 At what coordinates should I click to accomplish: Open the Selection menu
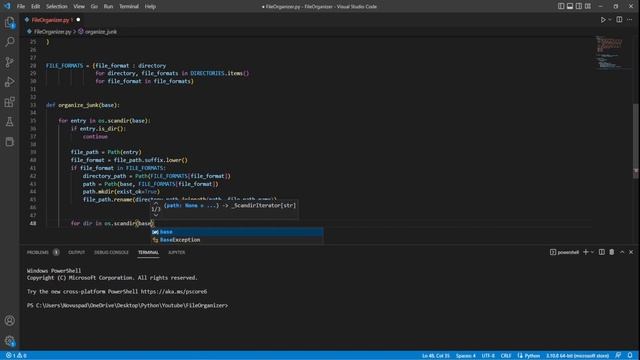57,7
